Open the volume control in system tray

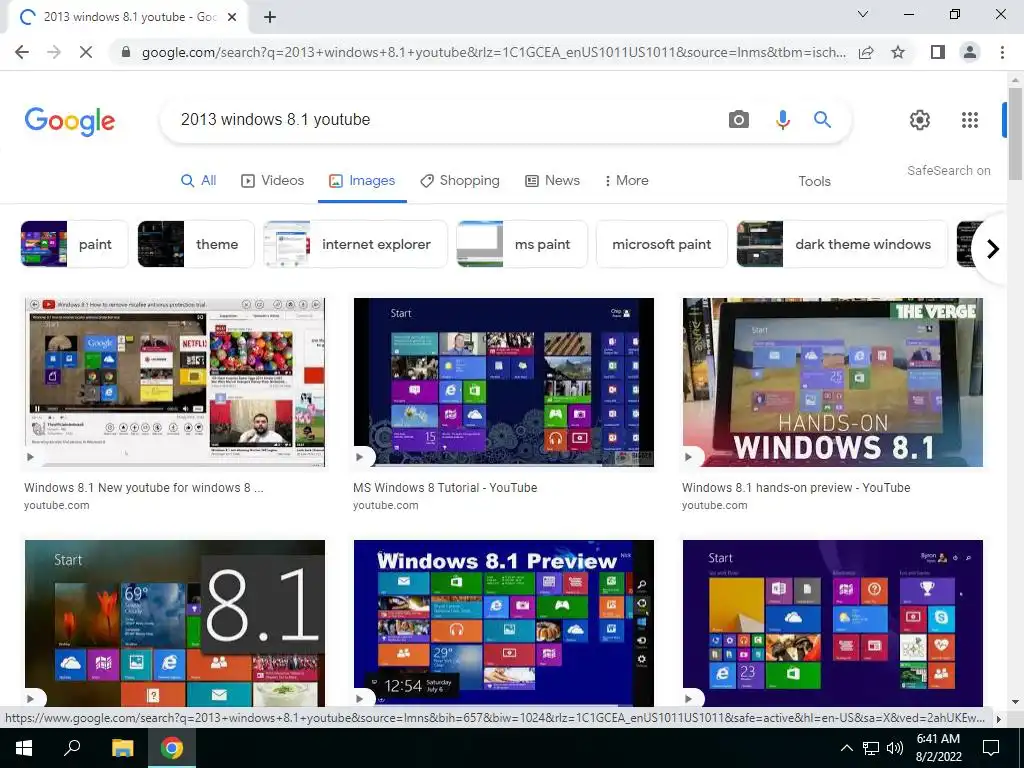point(895,748)
